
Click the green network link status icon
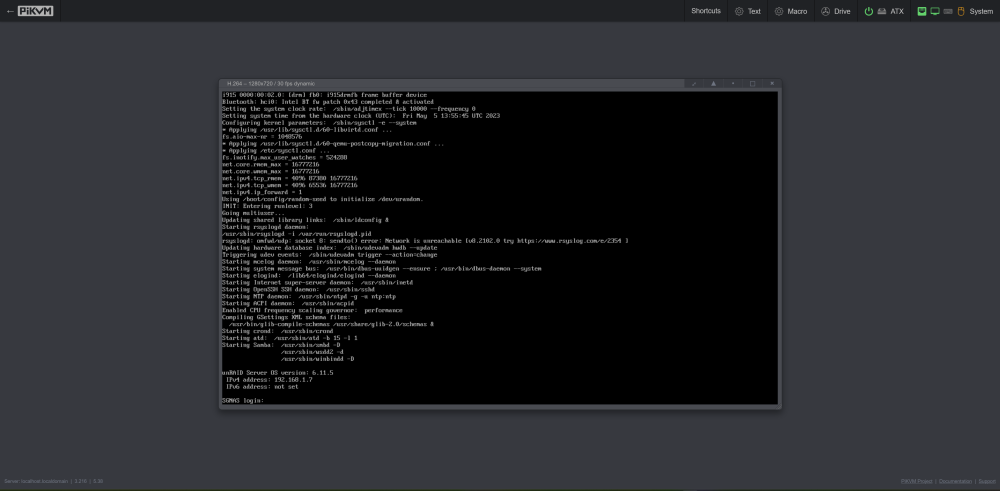pyautogui.click(x=922, y=11)
